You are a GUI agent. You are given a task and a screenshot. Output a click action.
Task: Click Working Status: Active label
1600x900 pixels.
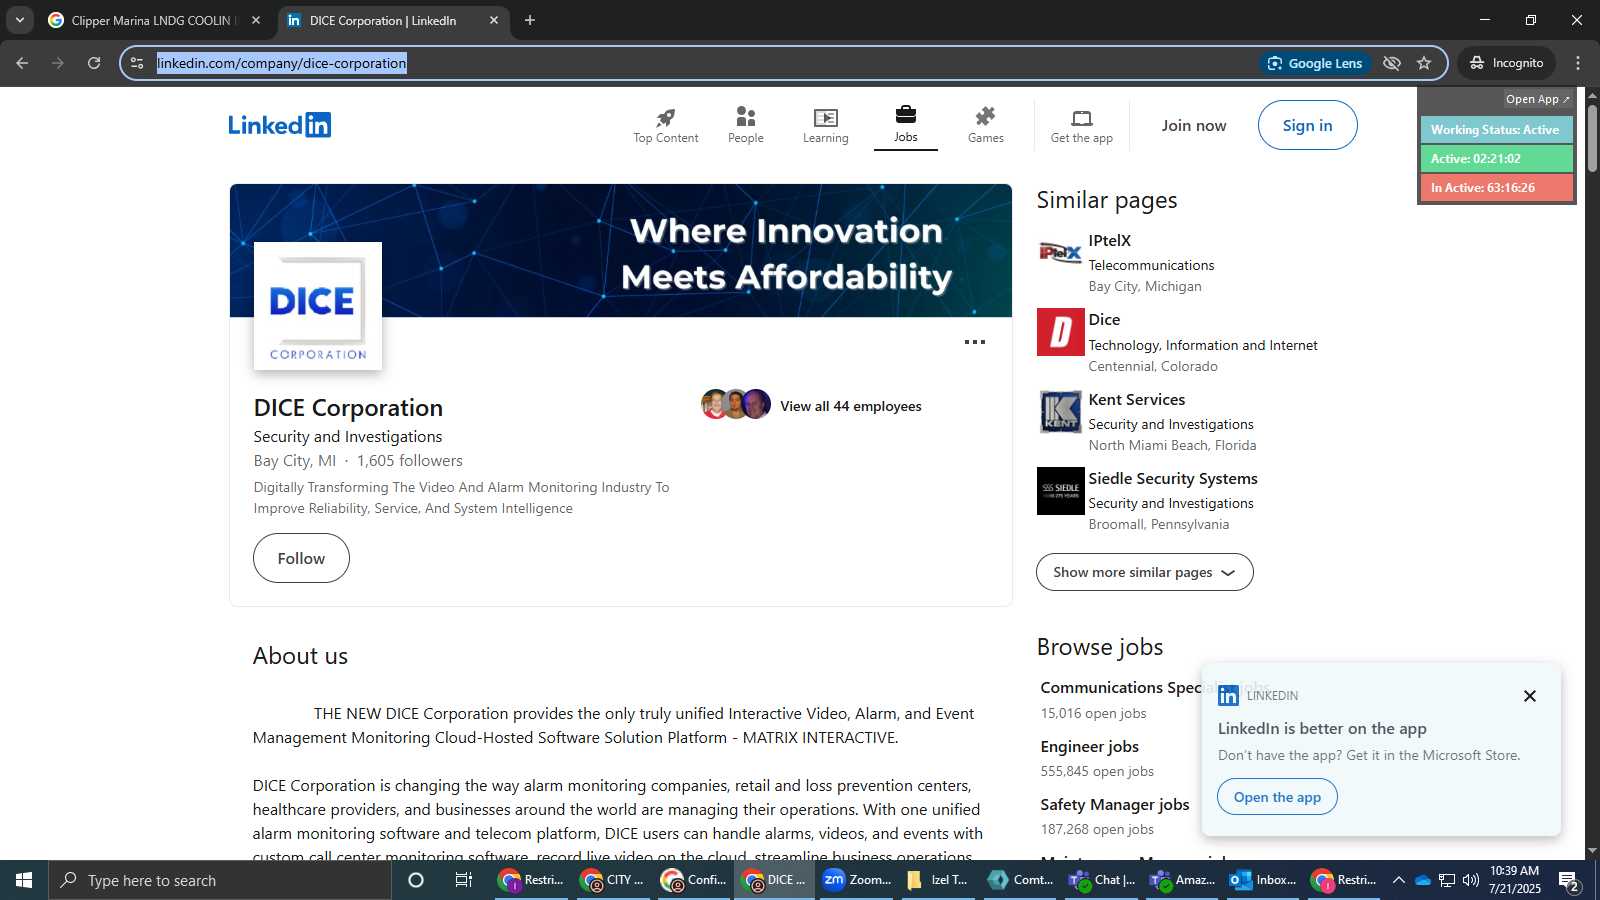[1496, 130]
